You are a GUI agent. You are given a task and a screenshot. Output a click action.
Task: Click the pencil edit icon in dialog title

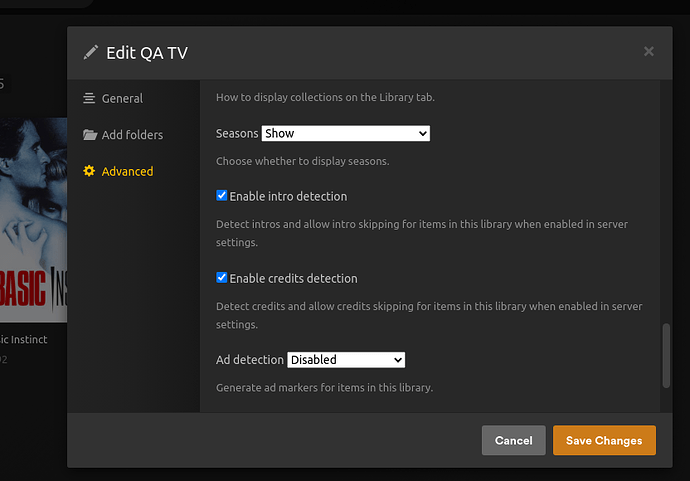91,52
